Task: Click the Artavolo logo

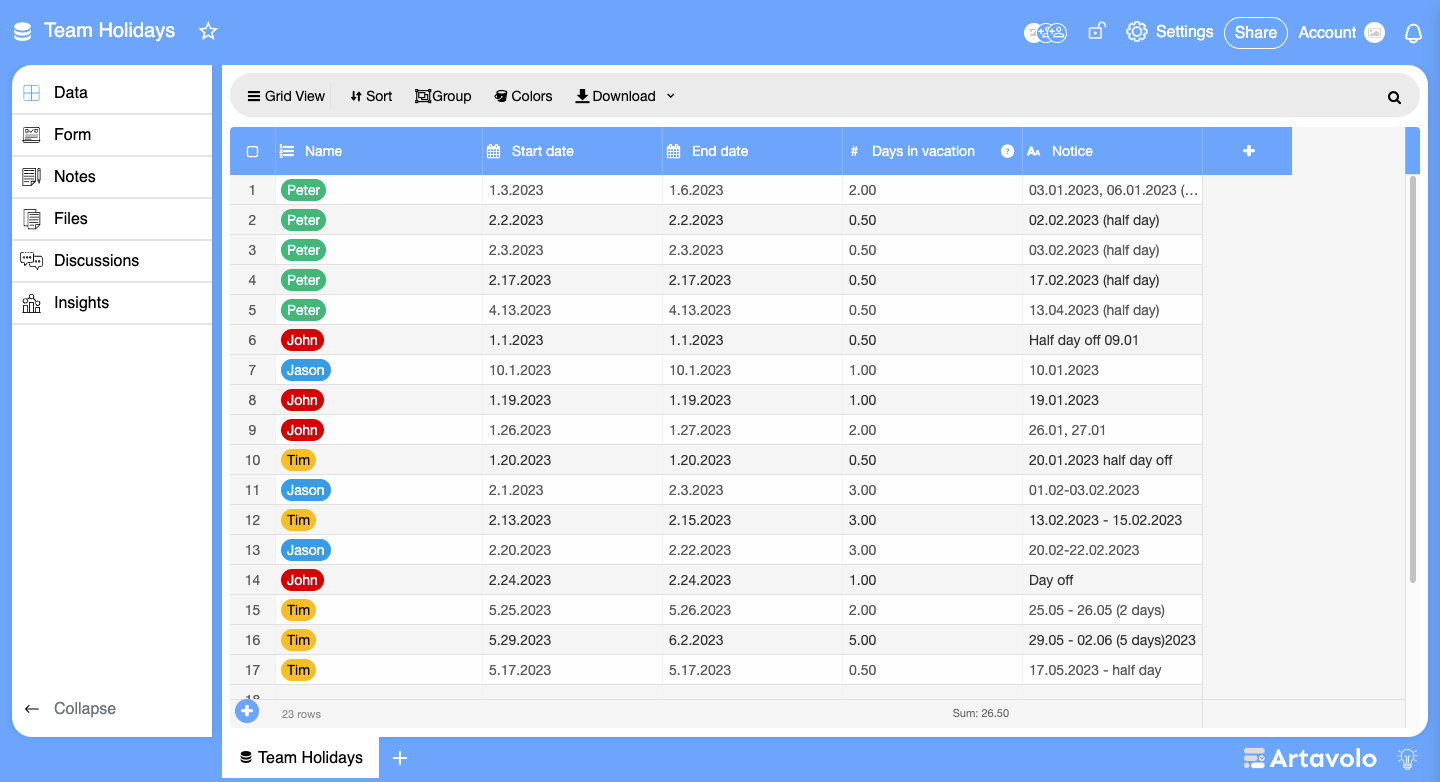Action: 1310,758
